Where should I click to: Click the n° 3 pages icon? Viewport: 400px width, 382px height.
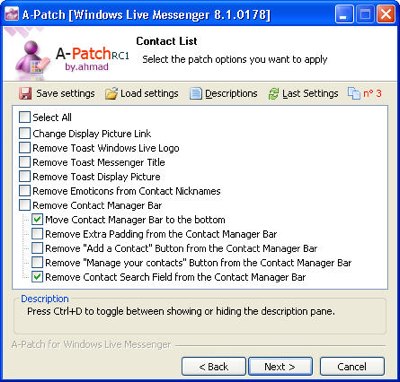coord(354,94)
